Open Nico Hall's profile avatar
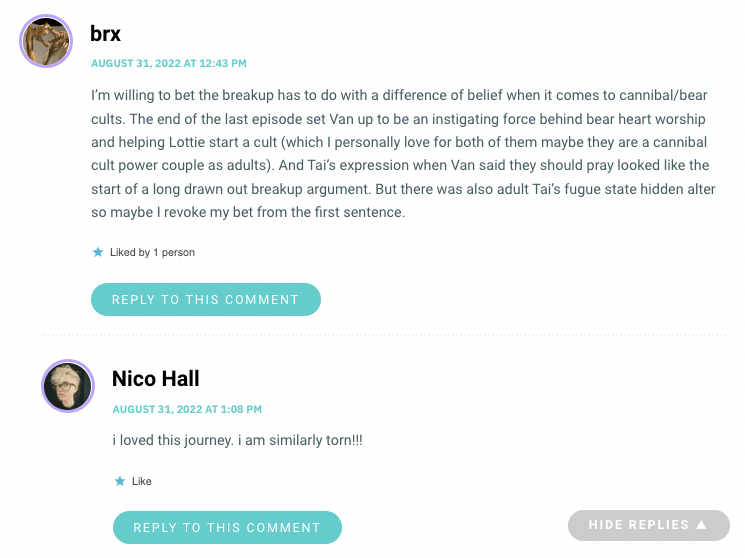Image resolution: width=745 pixels, height=558 pixels. click(x=68, y=386)
